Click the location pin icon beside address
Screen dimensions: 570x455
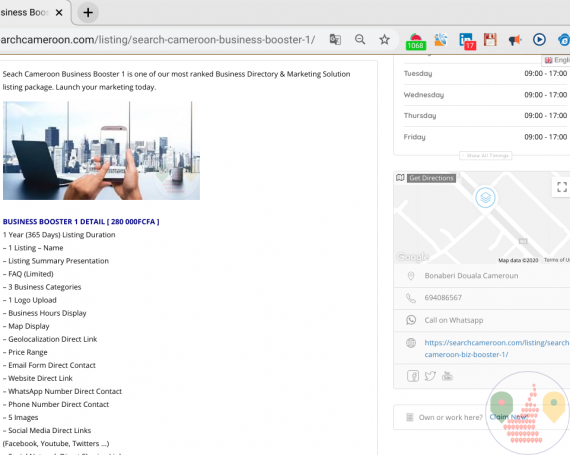point(411,276)
